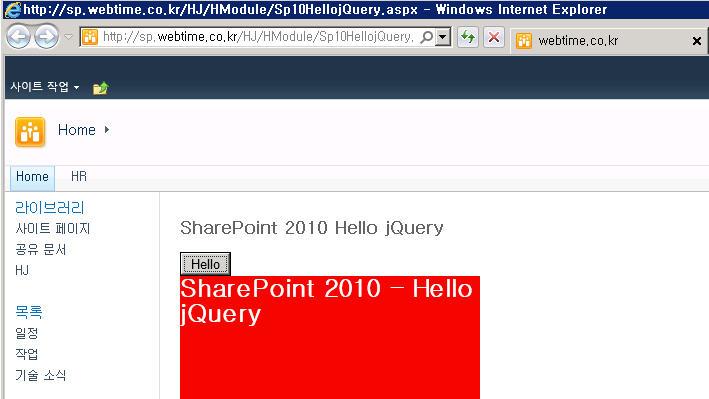Select the webtime.co.kr browser tab
The image size is (709, 399).
click(x=610, y=41)
